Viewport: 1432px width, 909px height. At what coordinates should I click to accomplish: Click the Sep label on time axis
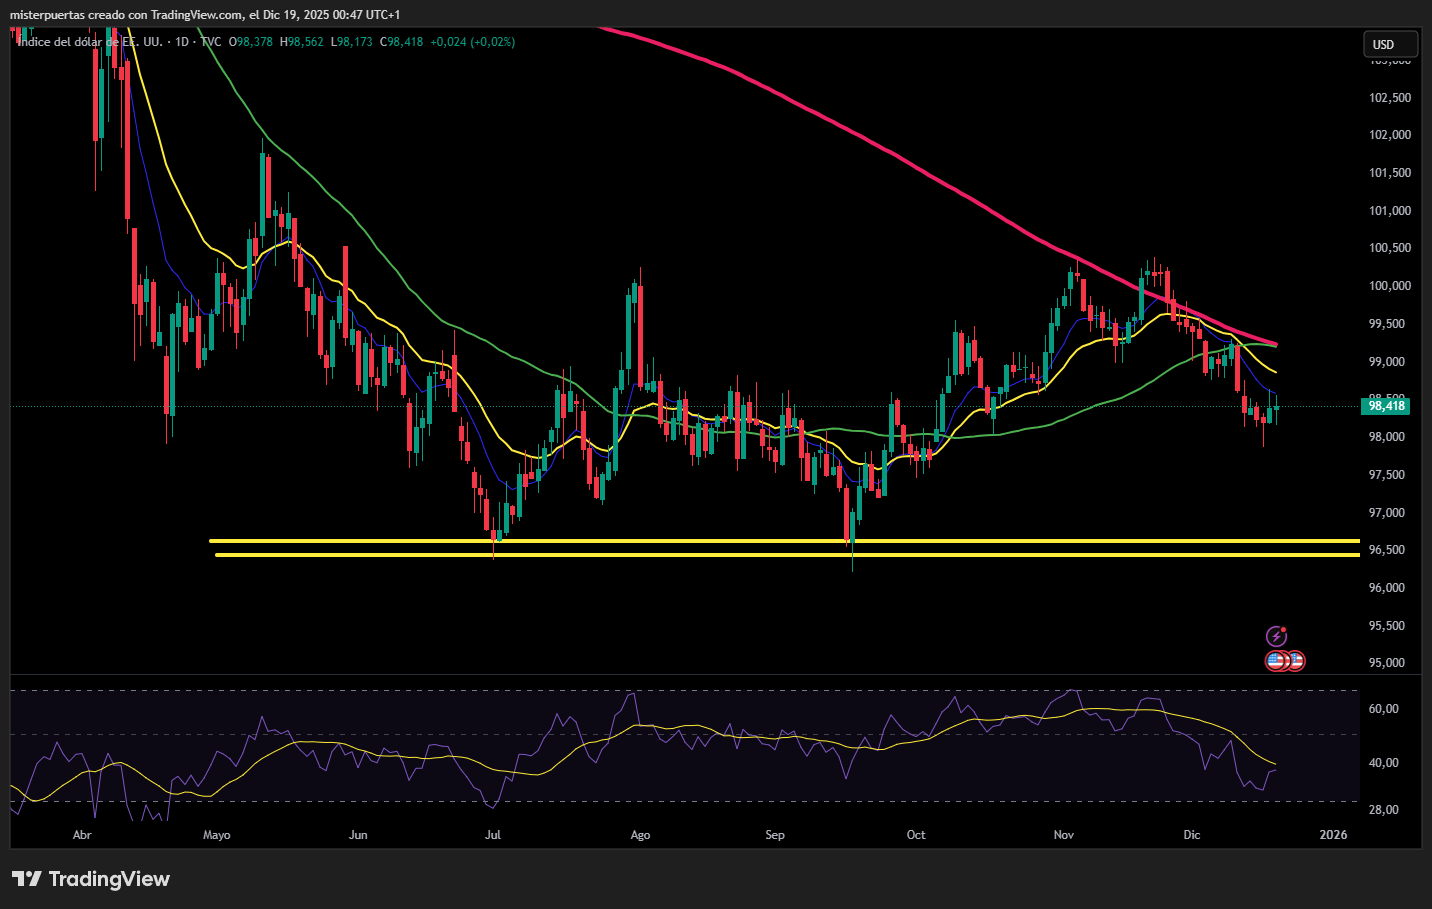pos(775,835)
